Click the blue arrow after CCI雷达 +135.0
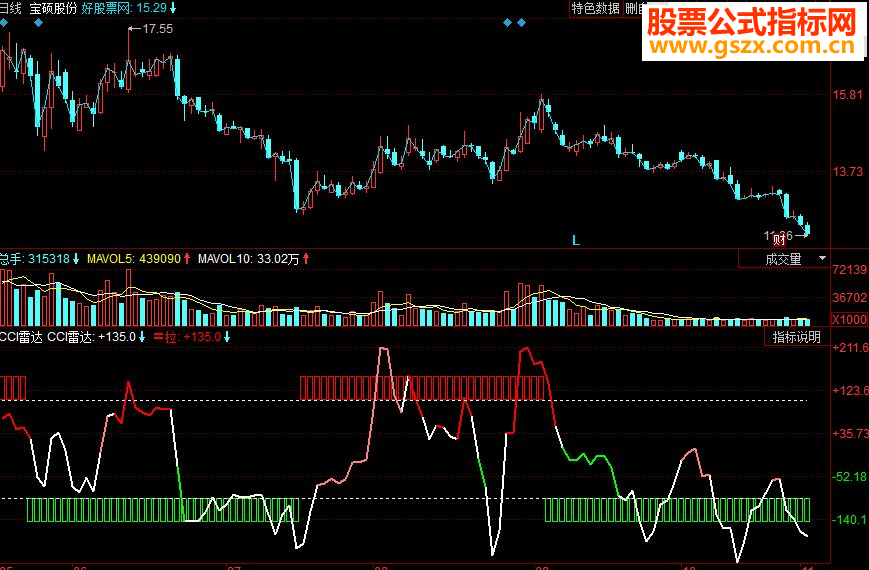This screenshot has width=869, height=570. (x=142, y=337)
